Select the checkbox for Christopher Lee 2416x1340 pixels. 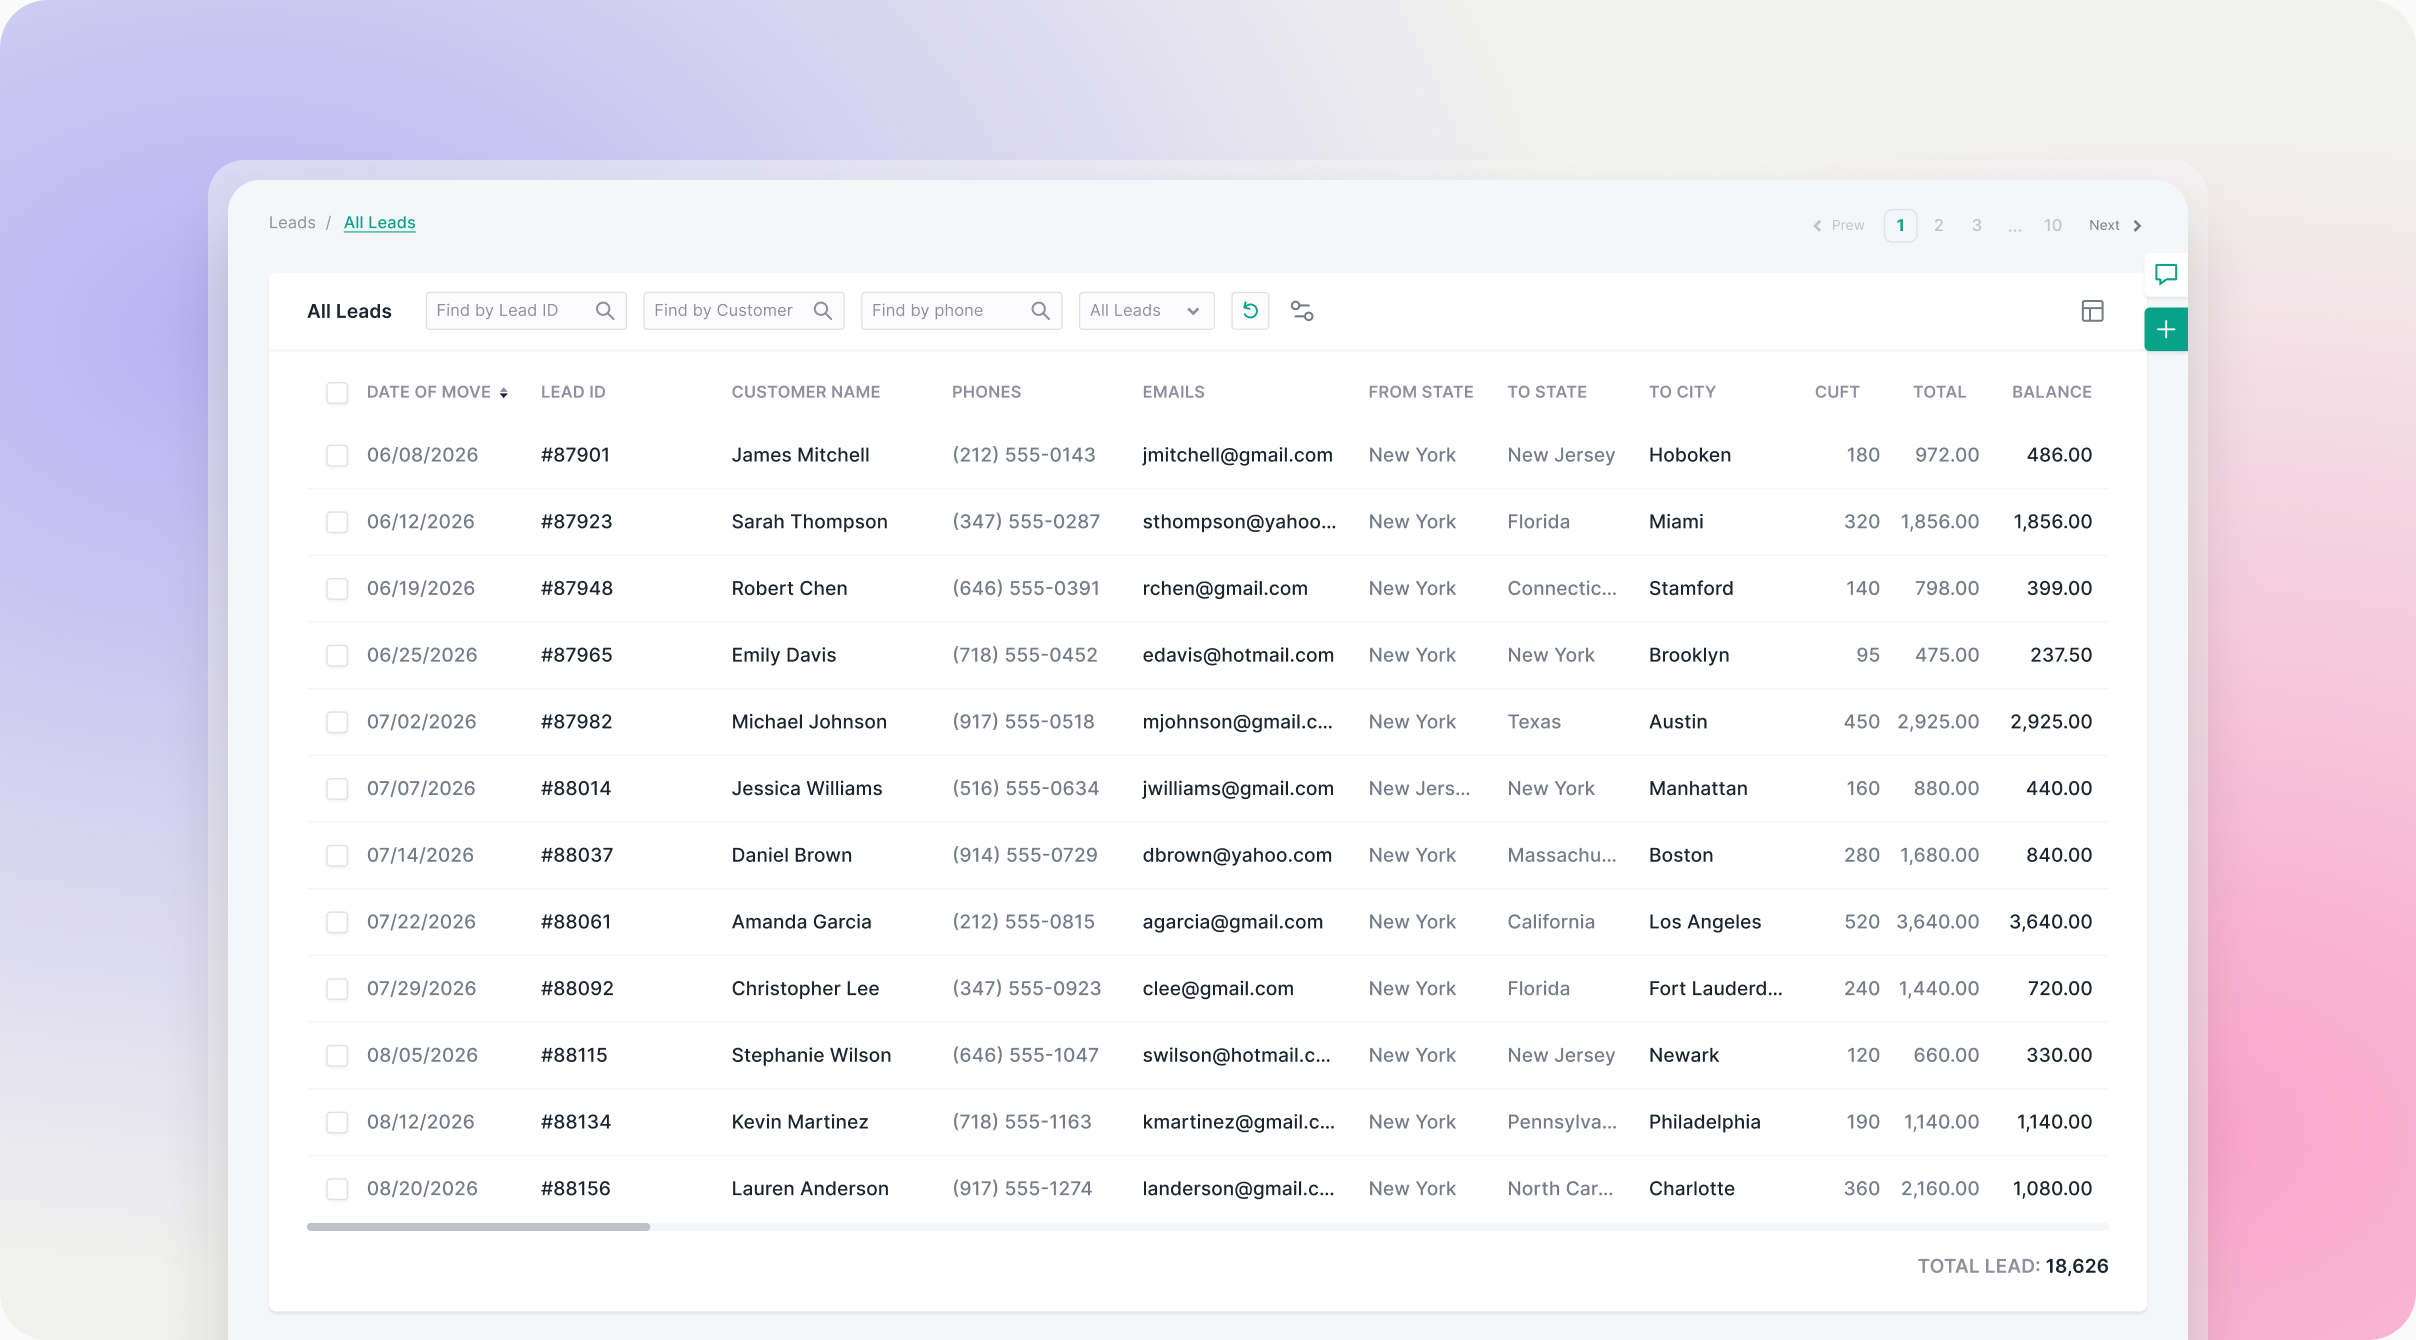337,989
